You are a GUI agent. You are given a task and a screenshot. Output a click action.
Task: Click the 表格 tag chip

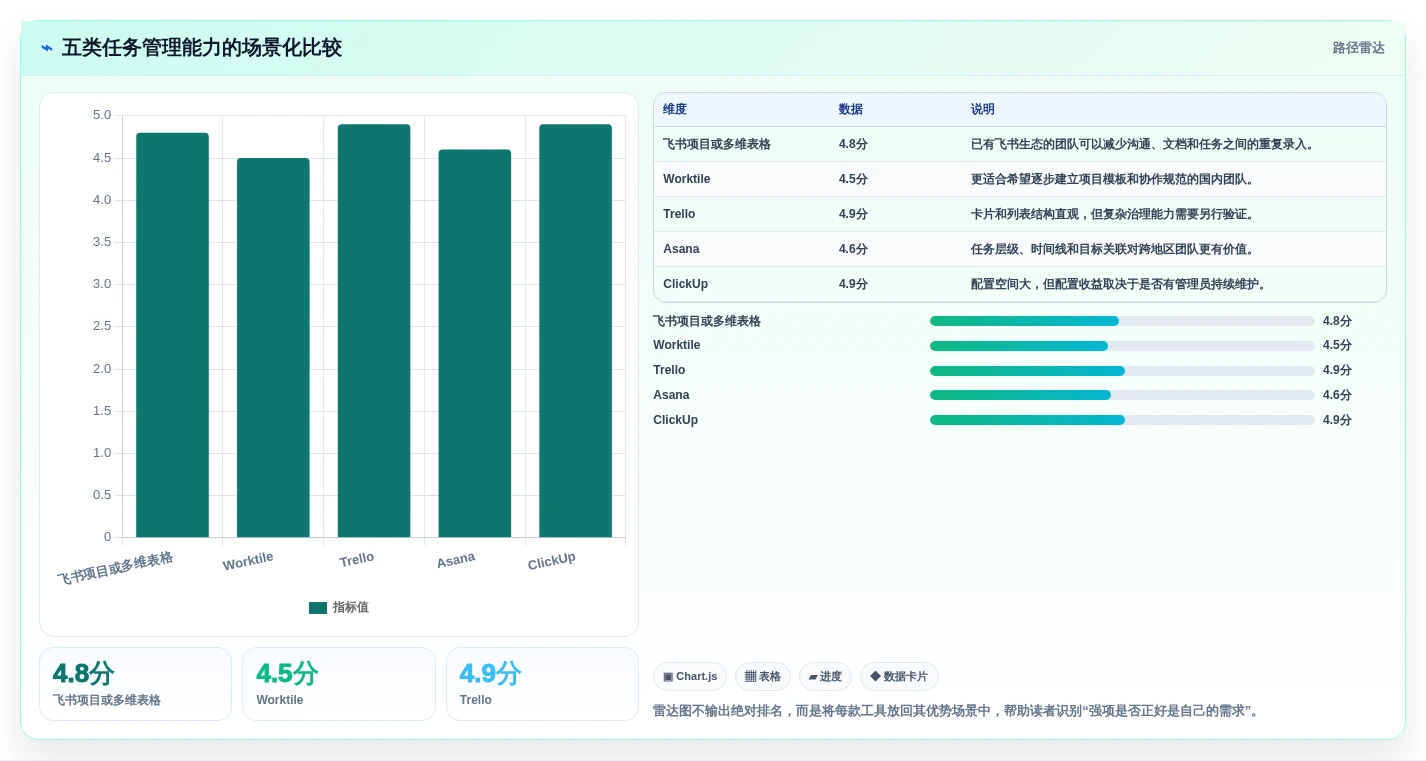[763, 677]
